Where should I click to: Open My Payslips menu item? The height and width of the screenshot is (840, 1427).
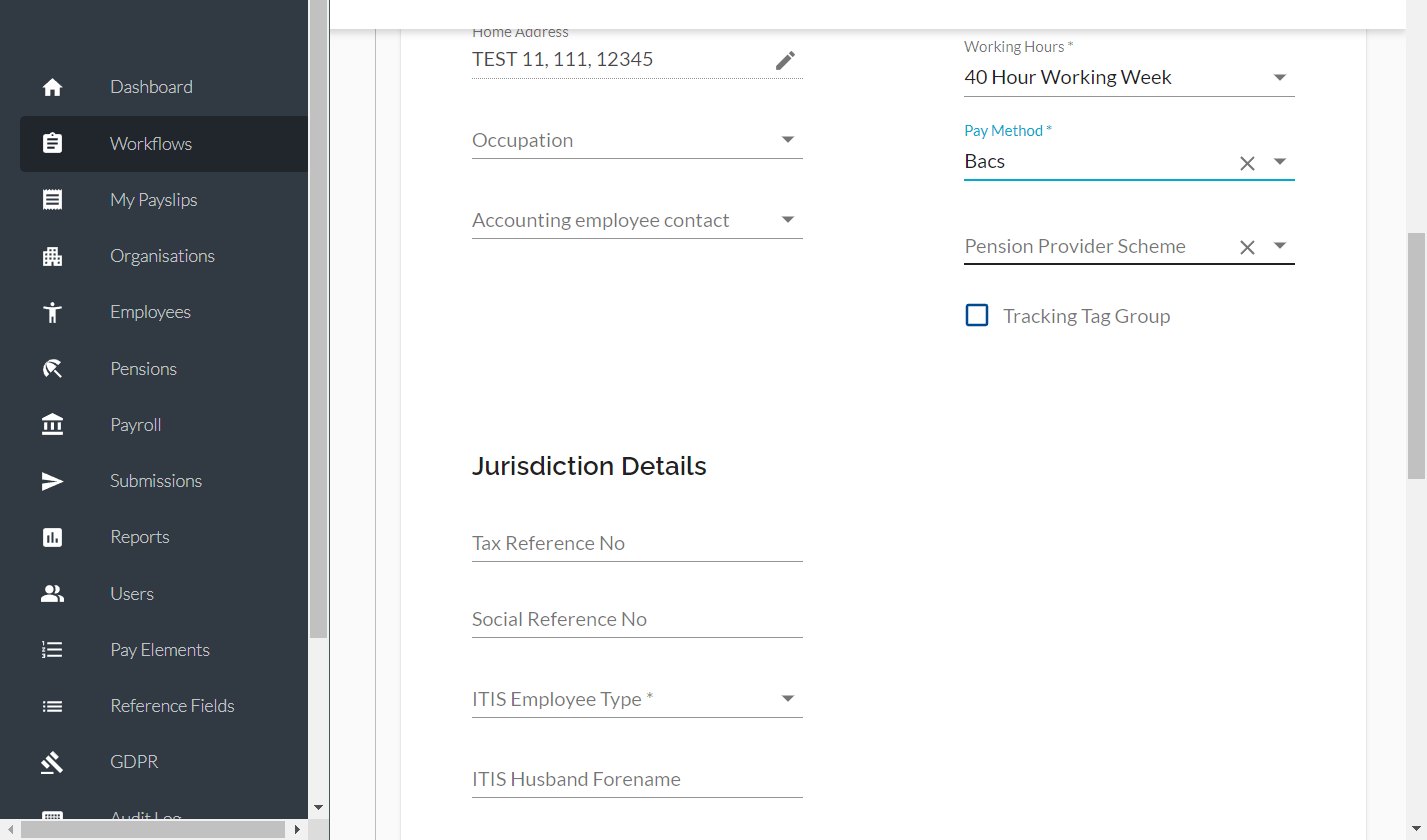pyautogui.click(x=164, y=200)
